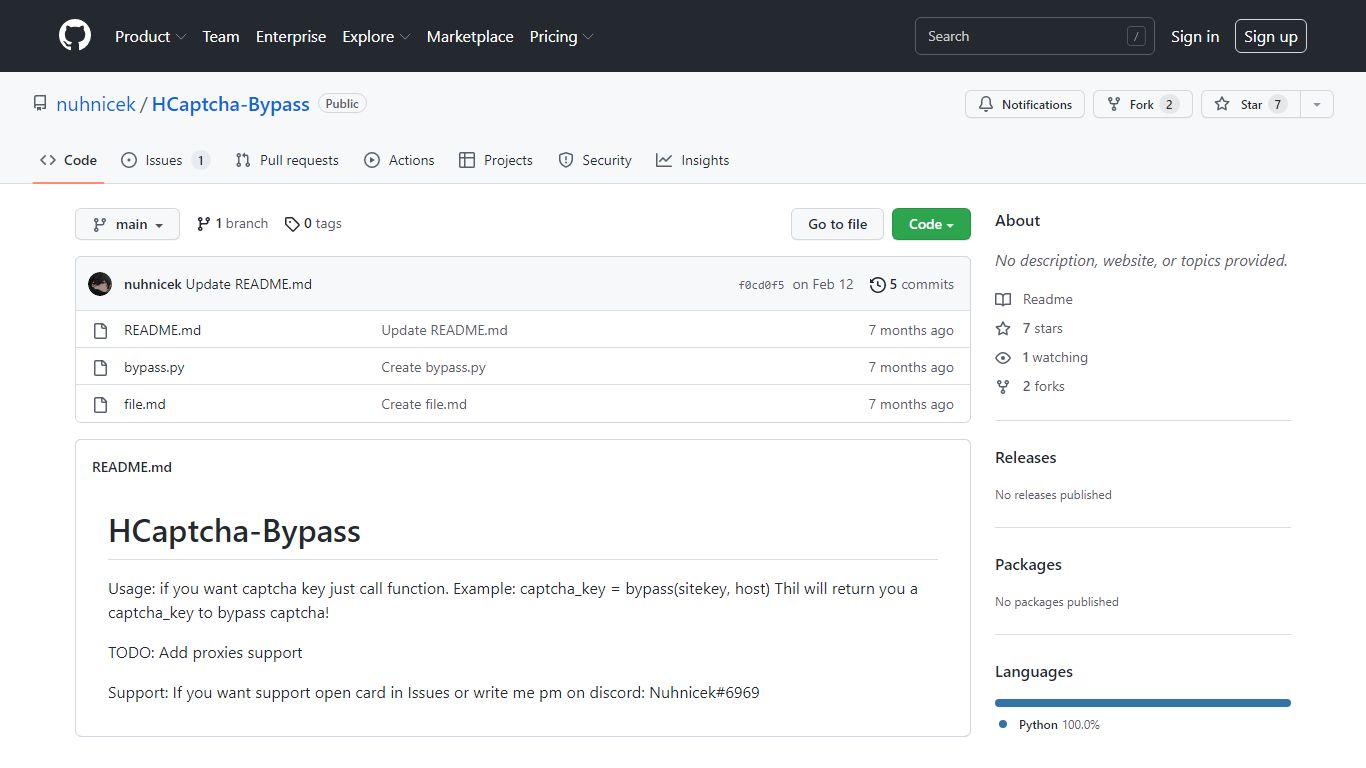
Task: Open the Releases heading link
Action: pyautogui.click(x=1025, y=457)
